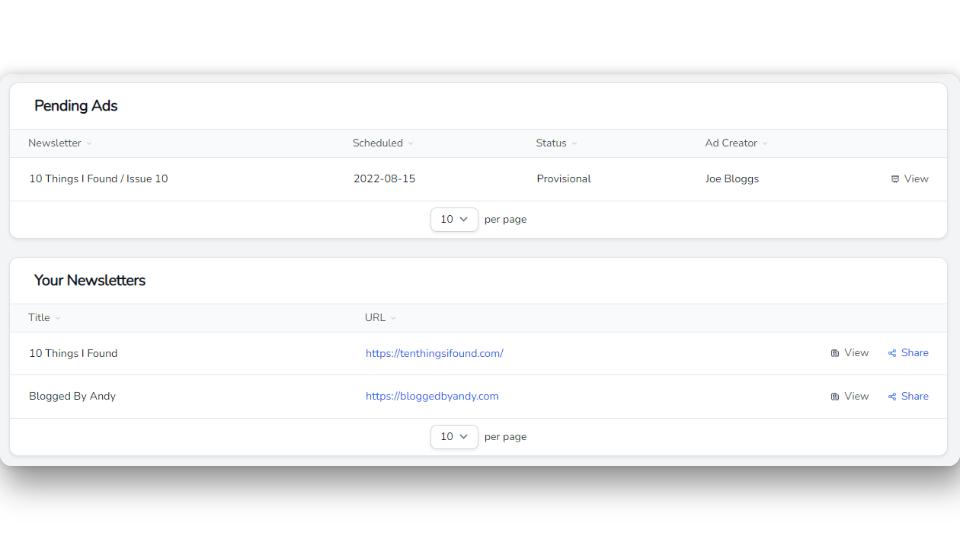Click the 2022-08-15 scheduled date cell

384,179
